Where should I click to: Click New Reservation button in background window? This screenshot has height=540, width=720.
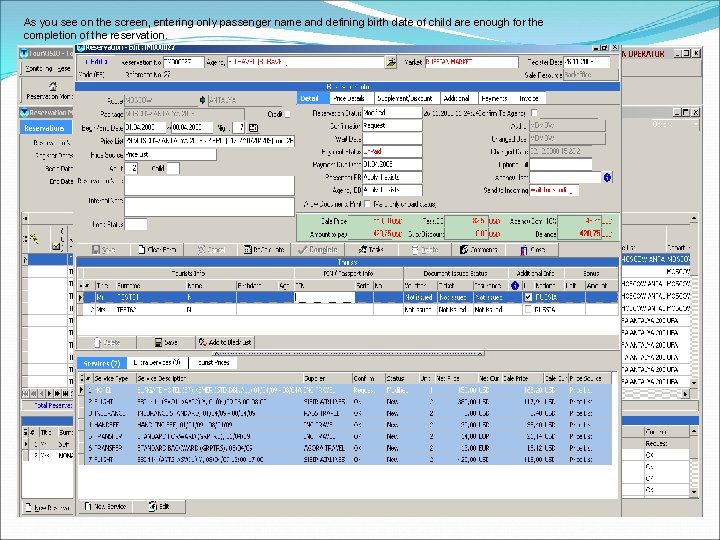tap(47, 508)
